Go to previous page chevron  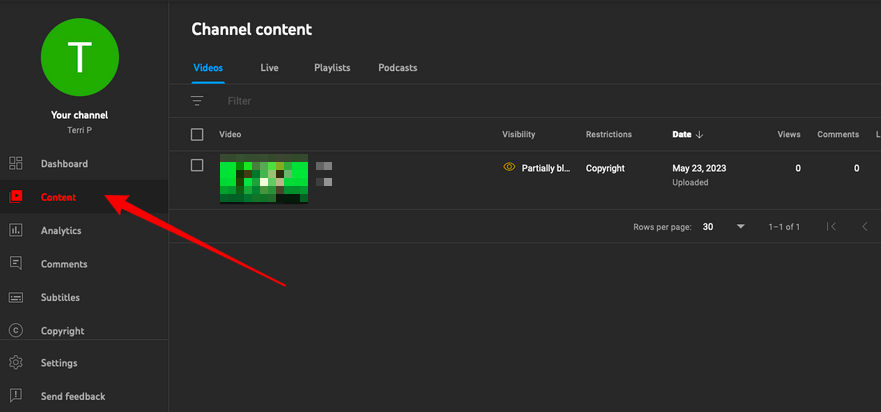click(x=865, y=227)
